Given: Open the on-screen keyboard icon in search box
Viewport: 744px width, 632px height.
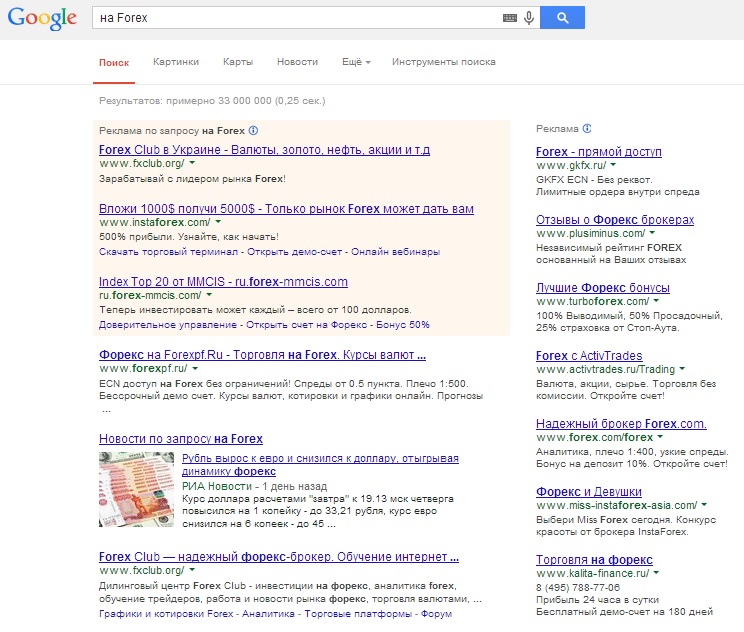Looking at the screenshot, I should [x=510, y=18].
